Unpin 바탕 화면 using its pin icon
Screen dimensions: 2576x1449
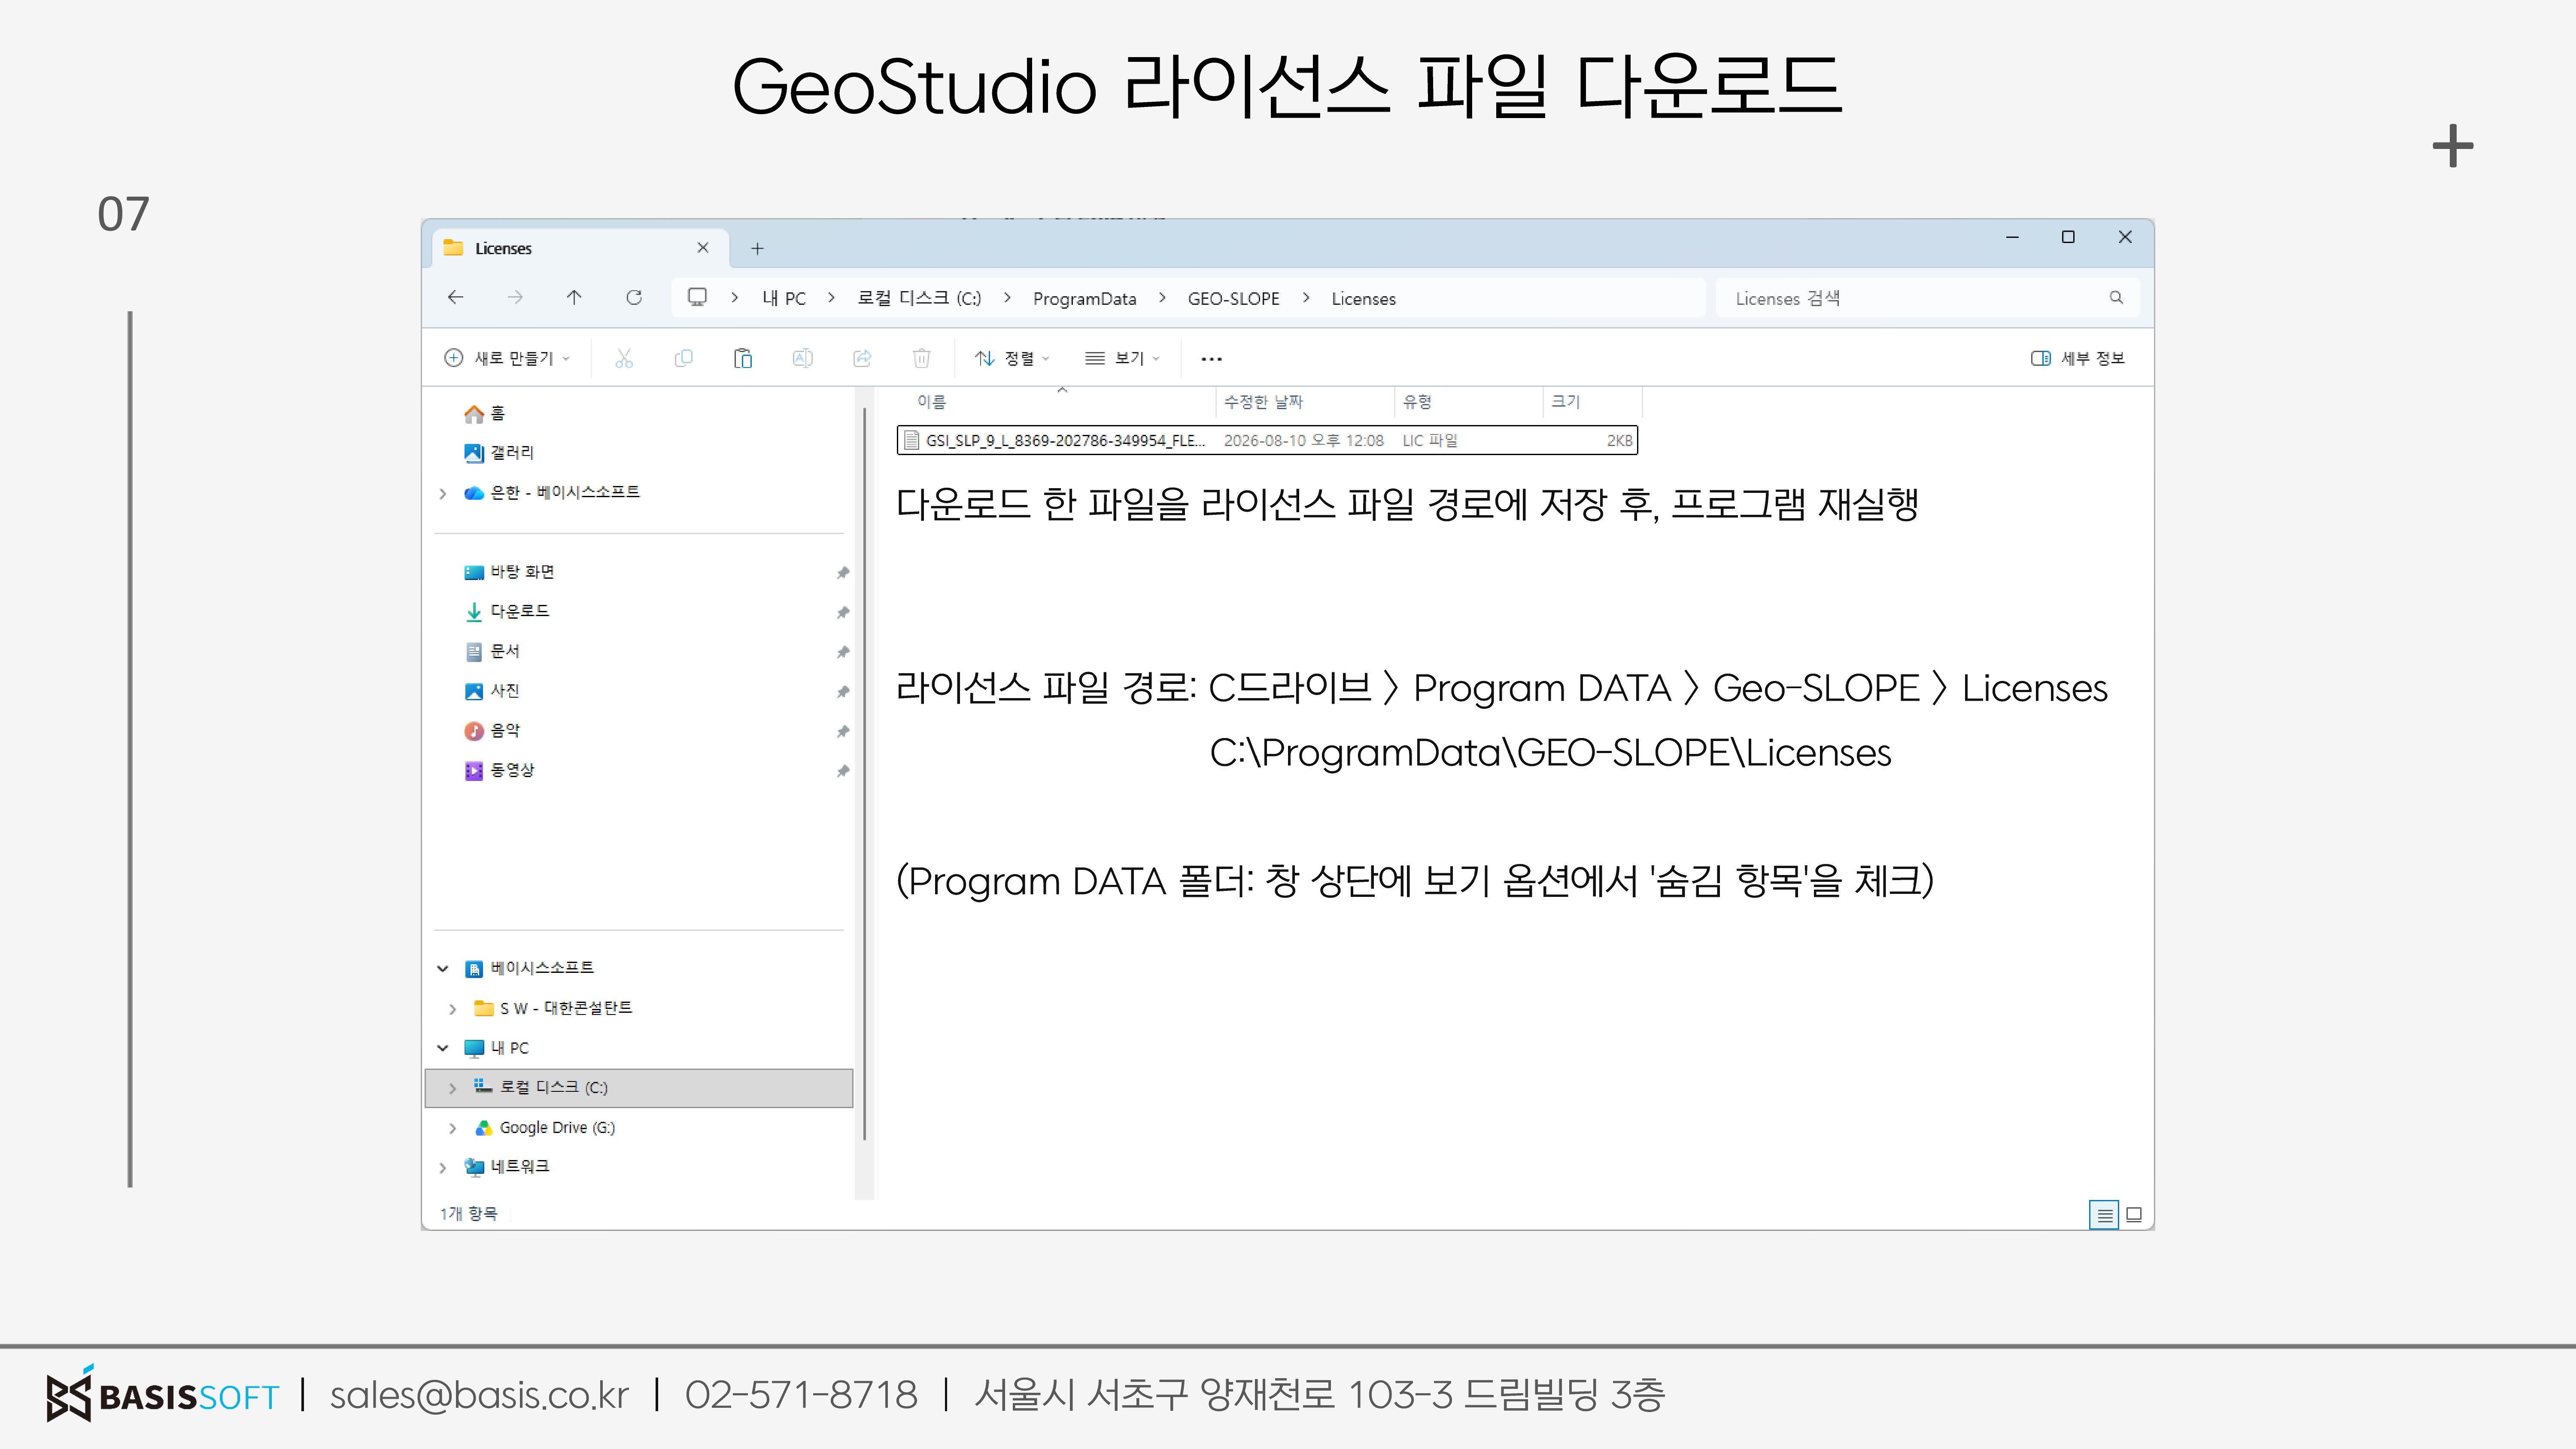click(843, 573)
